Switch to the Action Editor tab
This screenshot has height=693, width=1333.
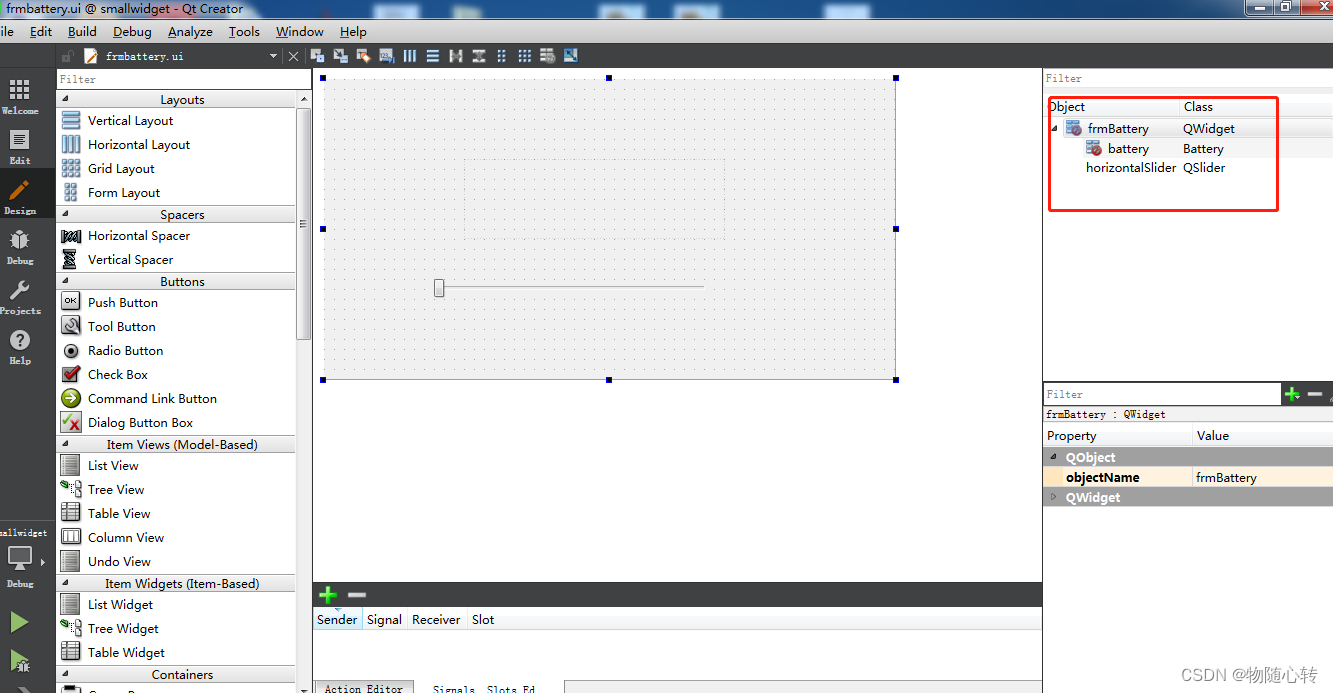[x=363, y=687]
